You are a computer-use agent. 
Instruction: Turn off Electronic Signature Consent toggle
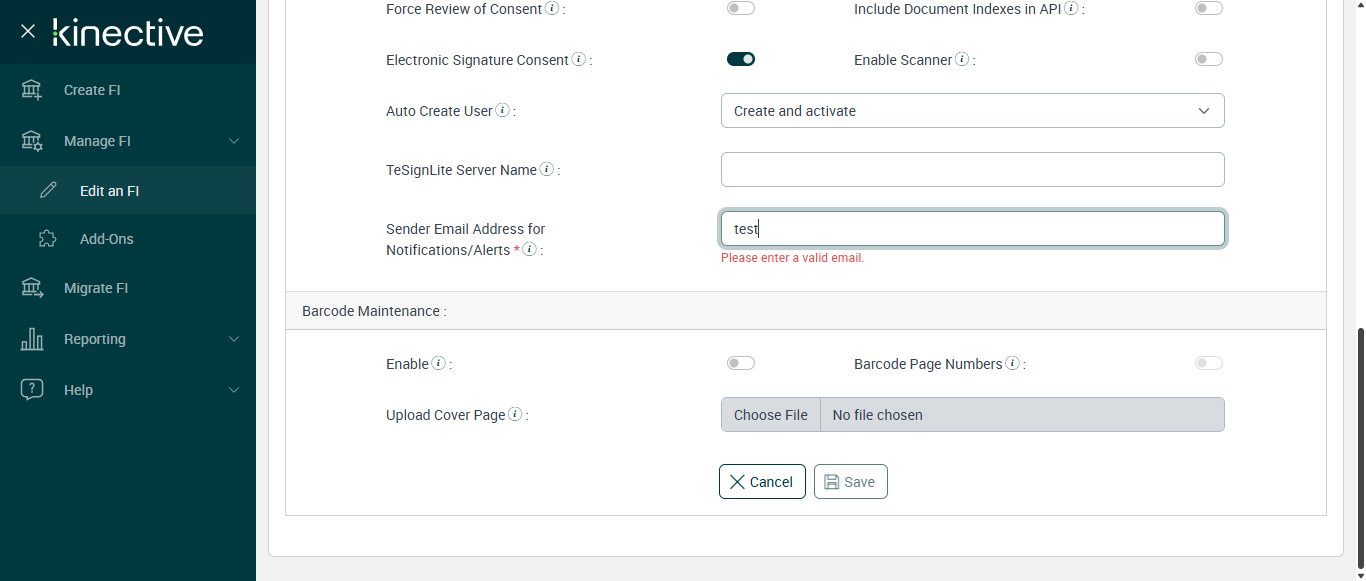pos(741,60)
